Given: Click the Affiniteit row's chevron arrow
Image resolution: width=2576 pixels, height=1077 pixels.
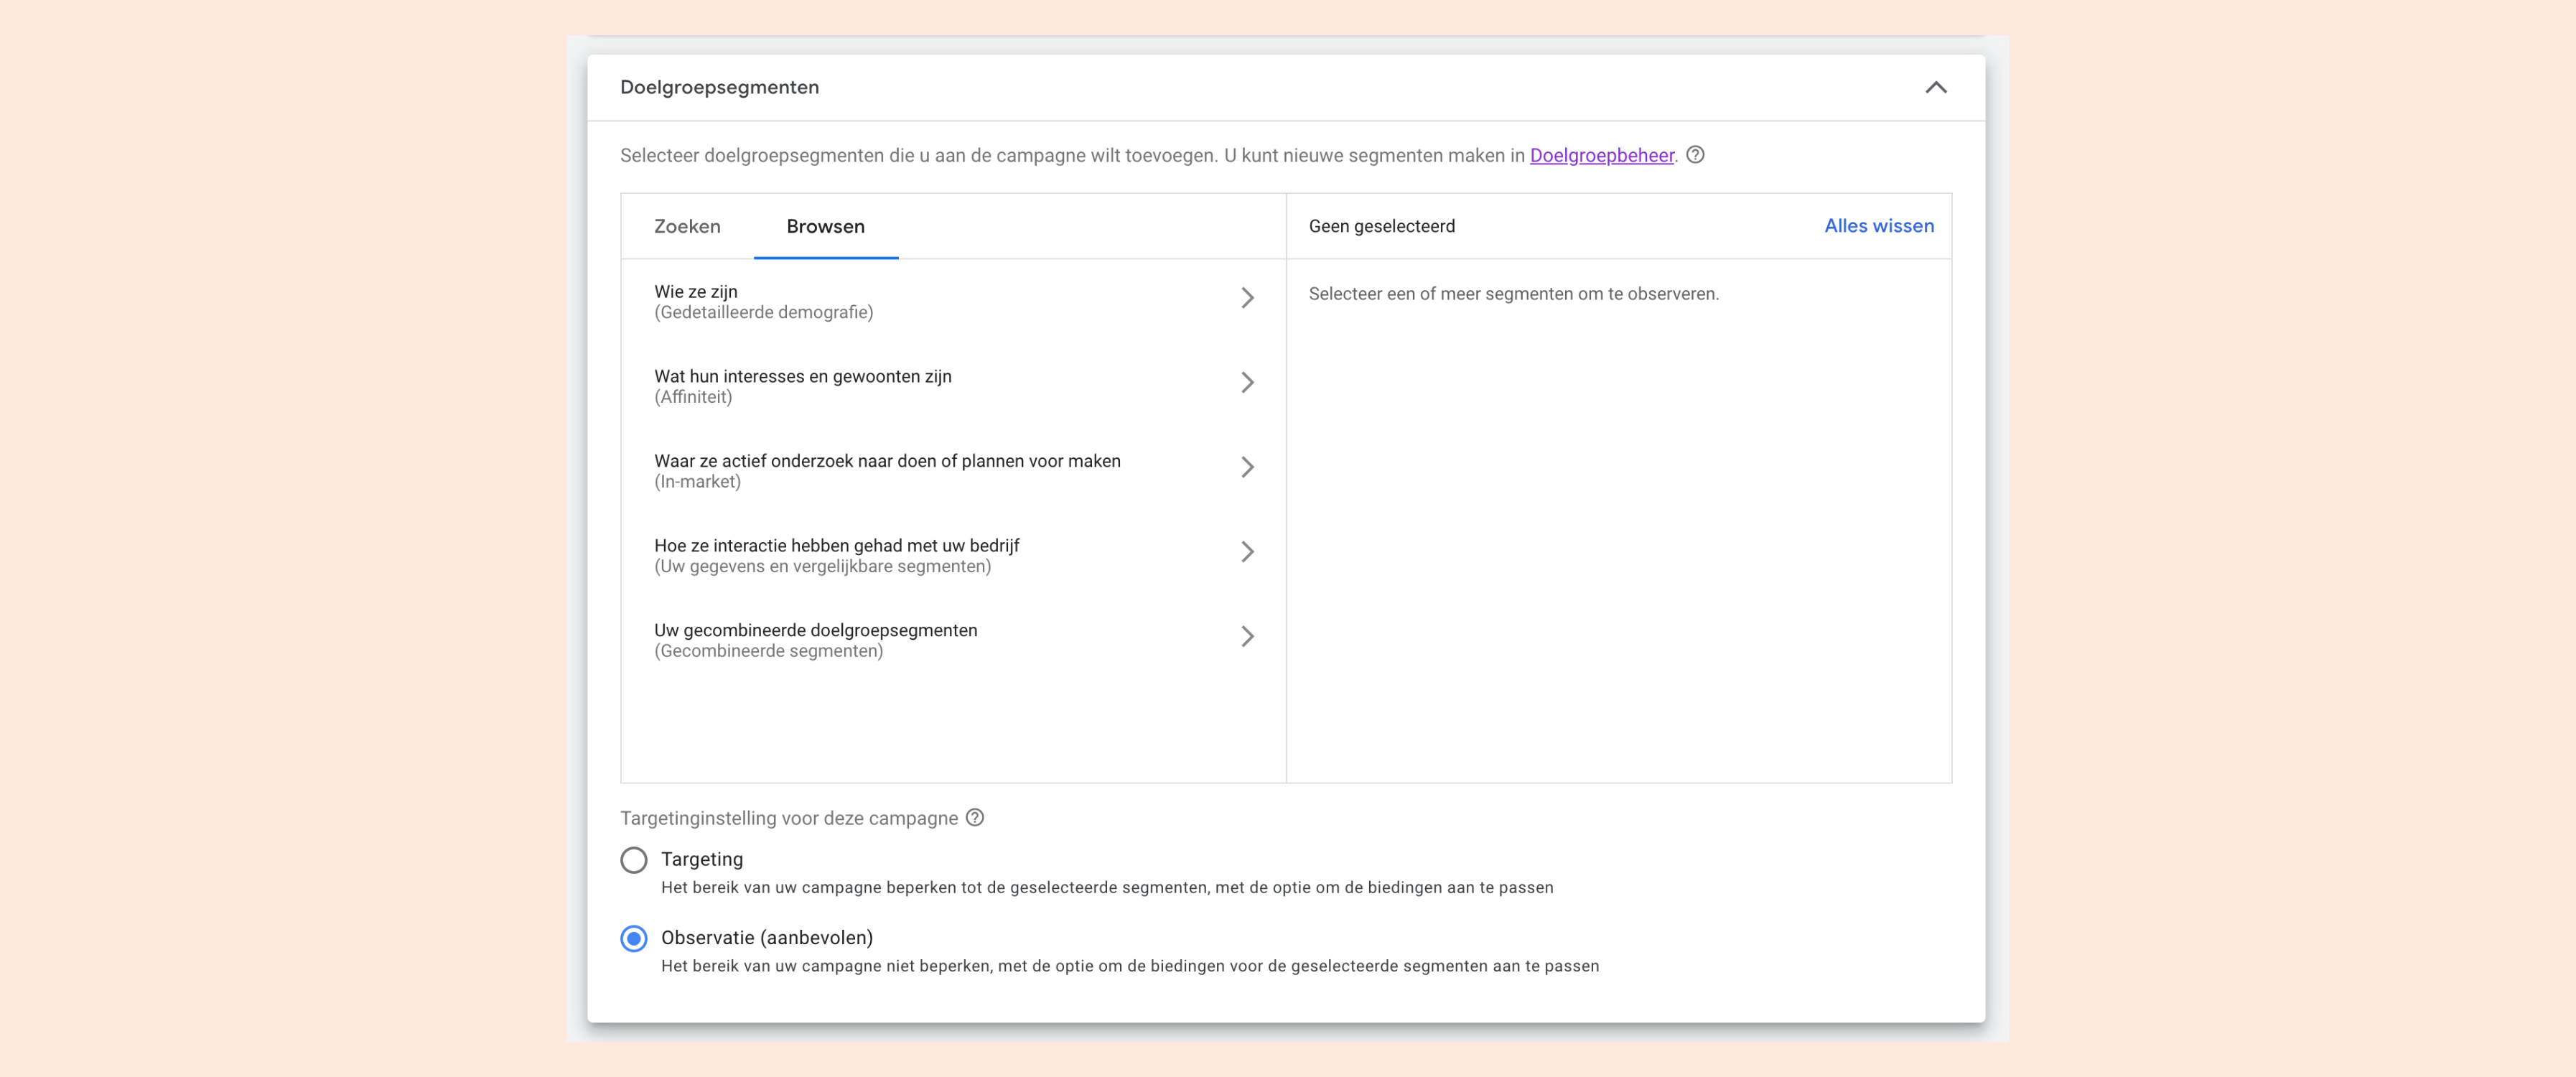Looking at the screenshot, I should point(1247,383).
